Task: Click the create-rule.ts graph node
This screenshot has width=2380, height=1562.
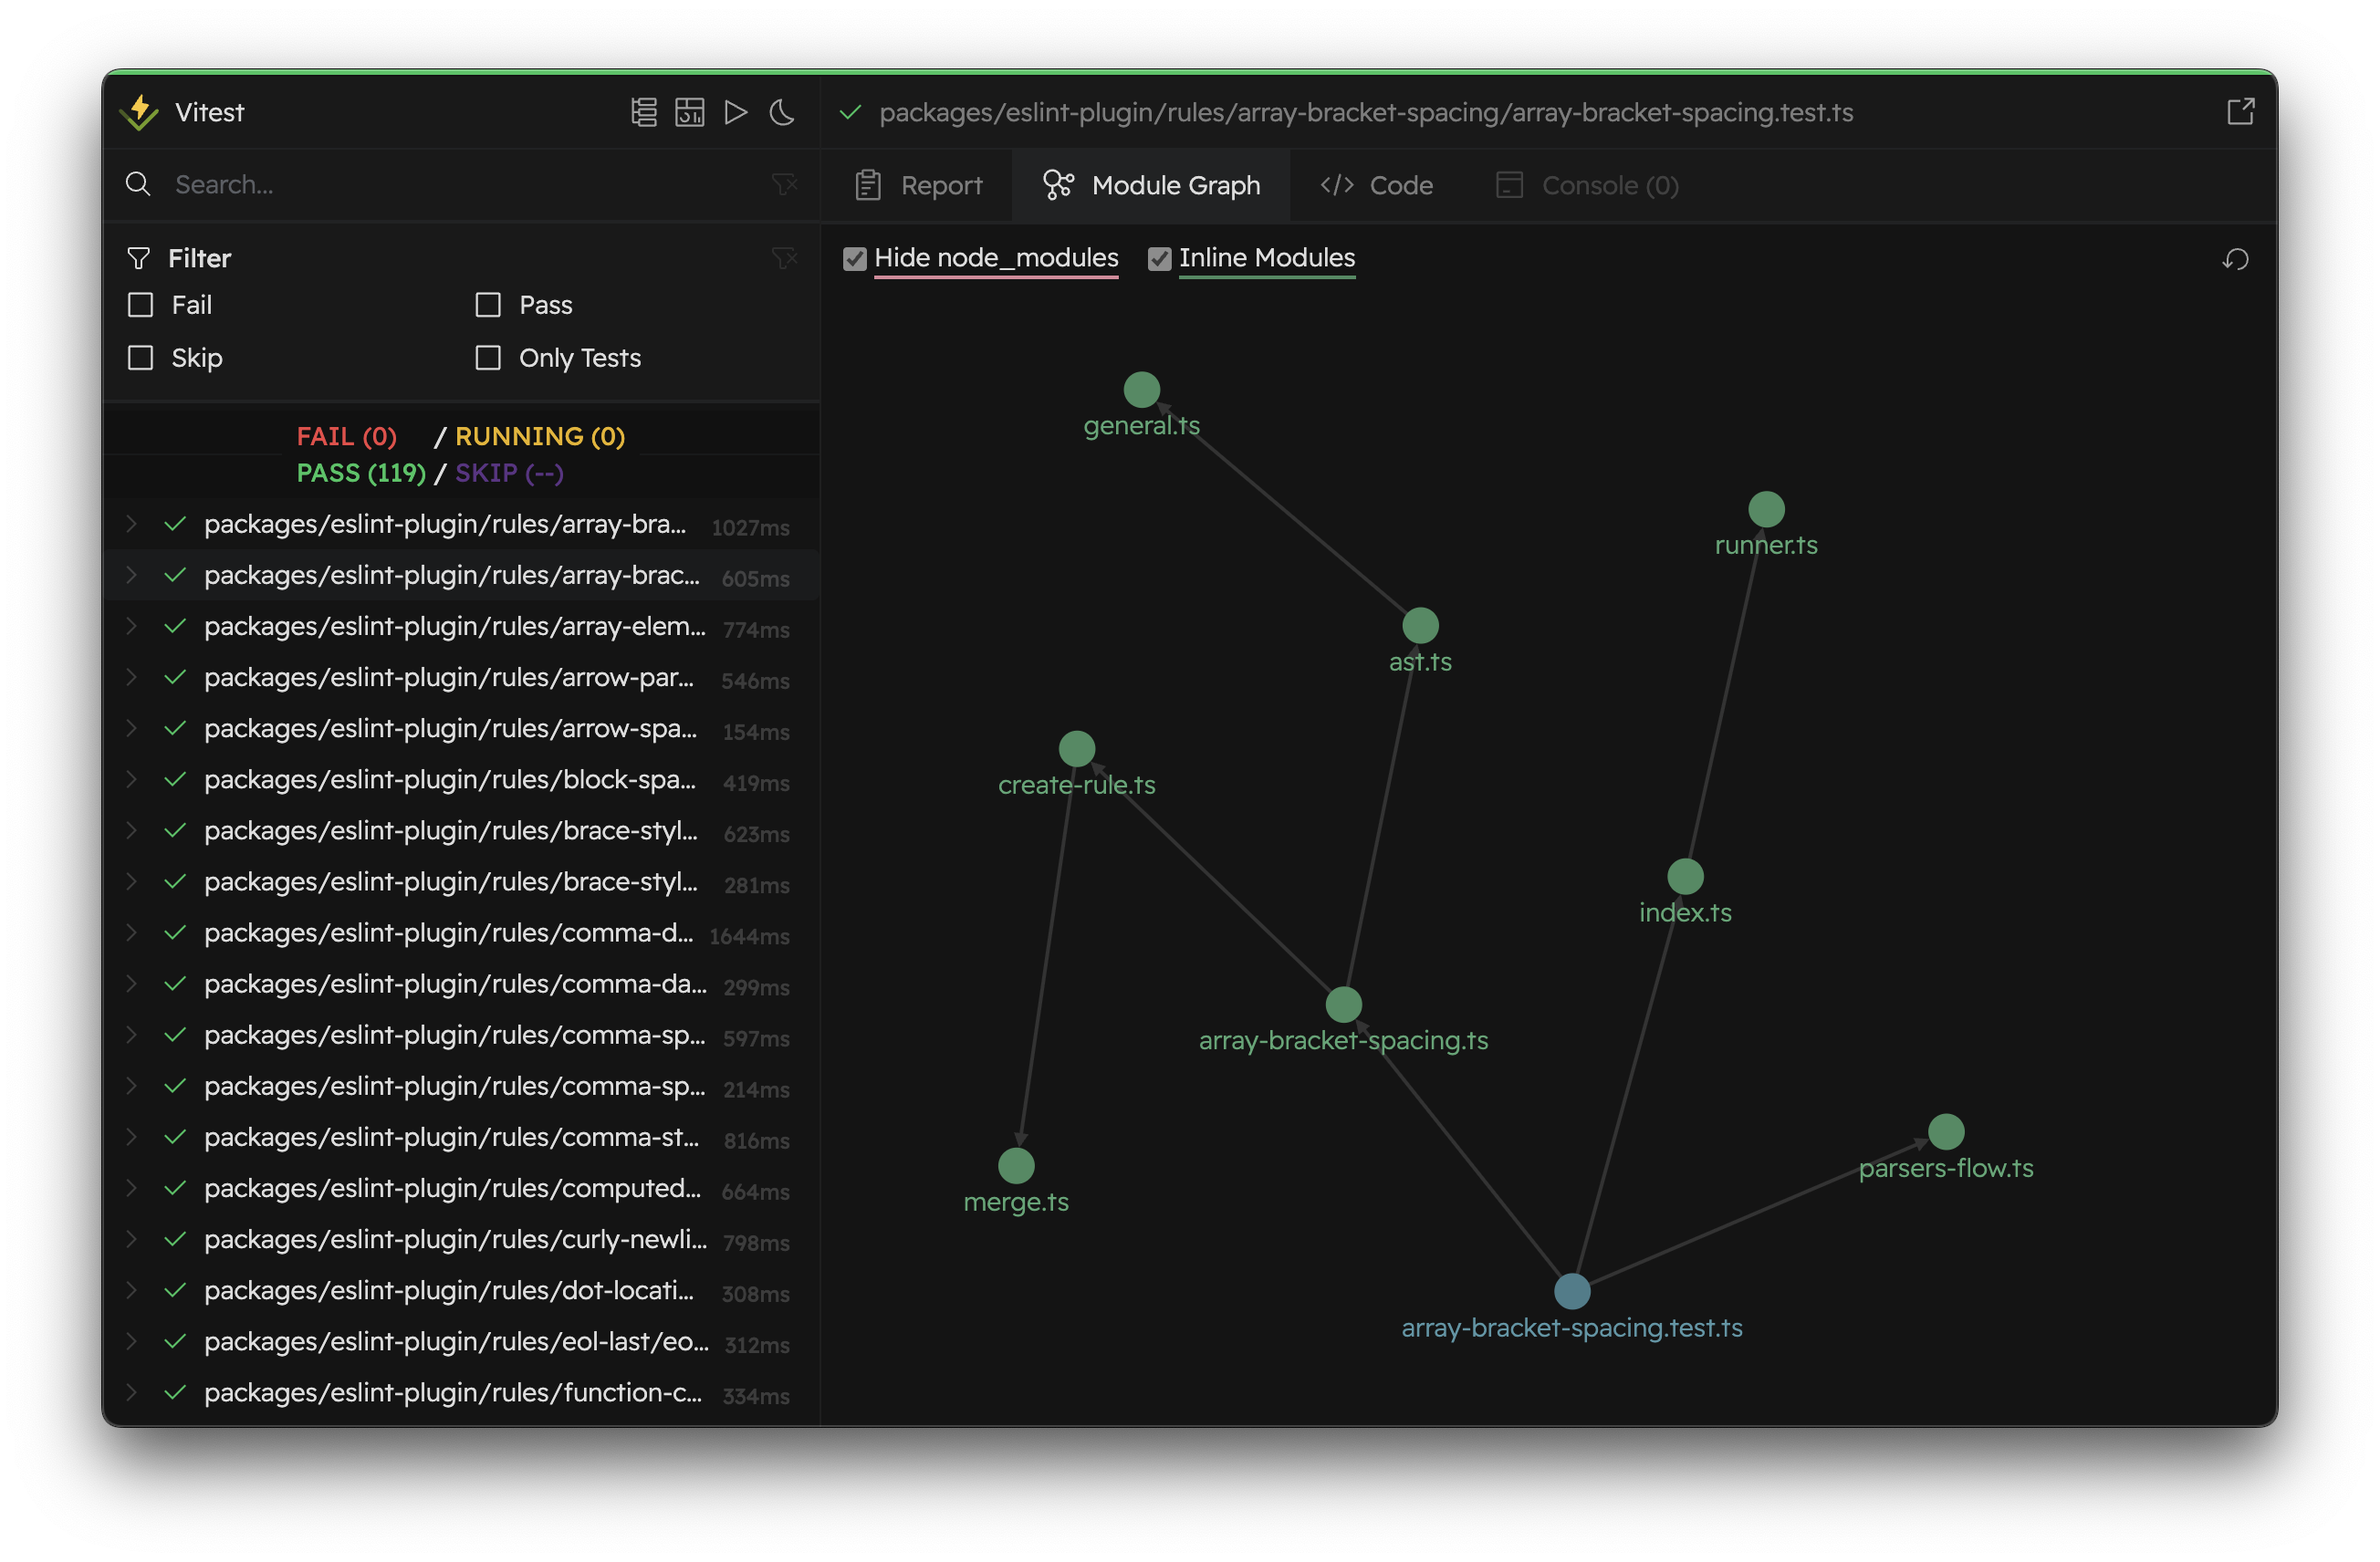Action: (x=1077, y=749)
